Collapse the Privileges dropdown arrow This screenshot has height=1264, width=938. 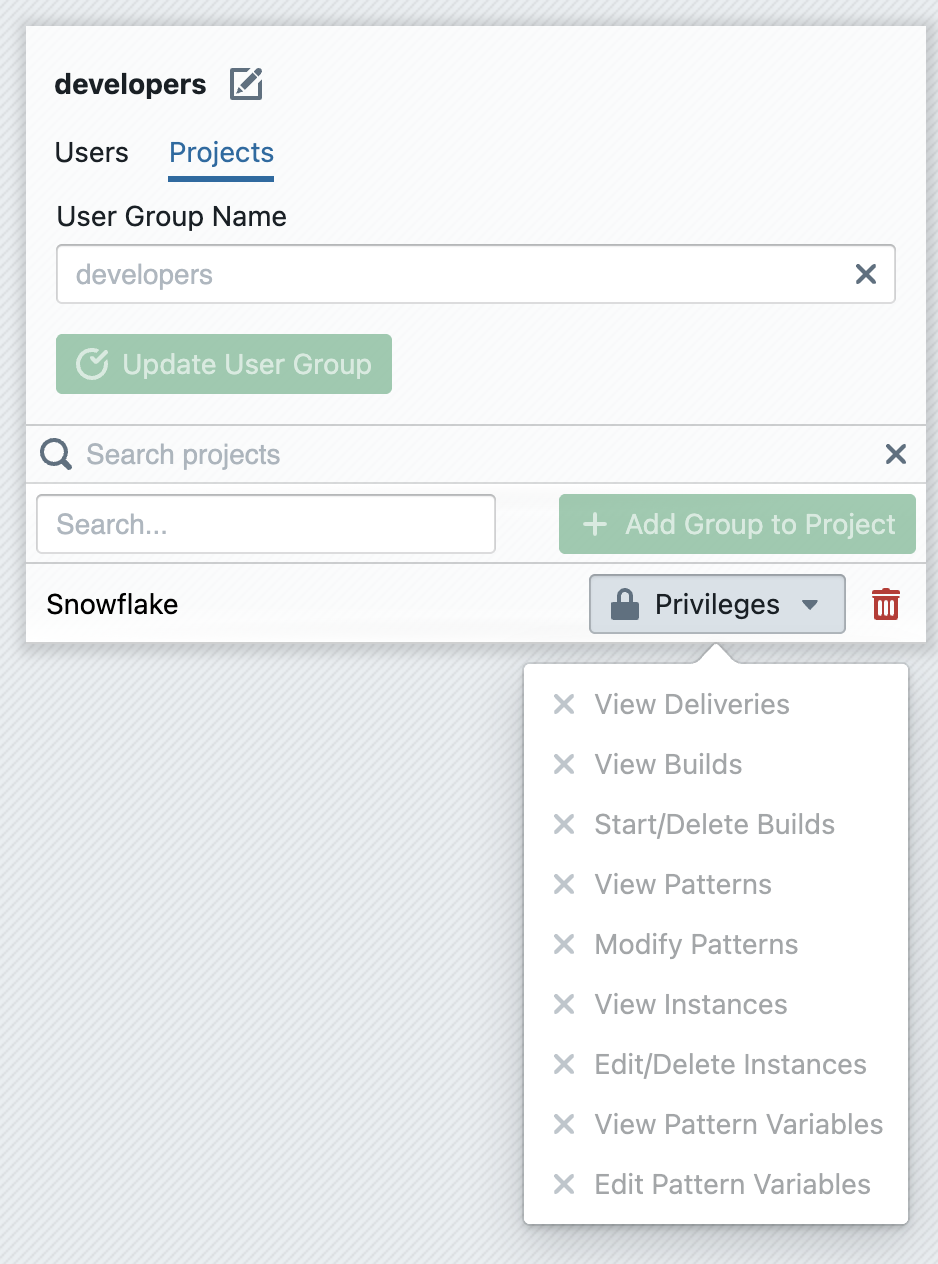[811, 605]
